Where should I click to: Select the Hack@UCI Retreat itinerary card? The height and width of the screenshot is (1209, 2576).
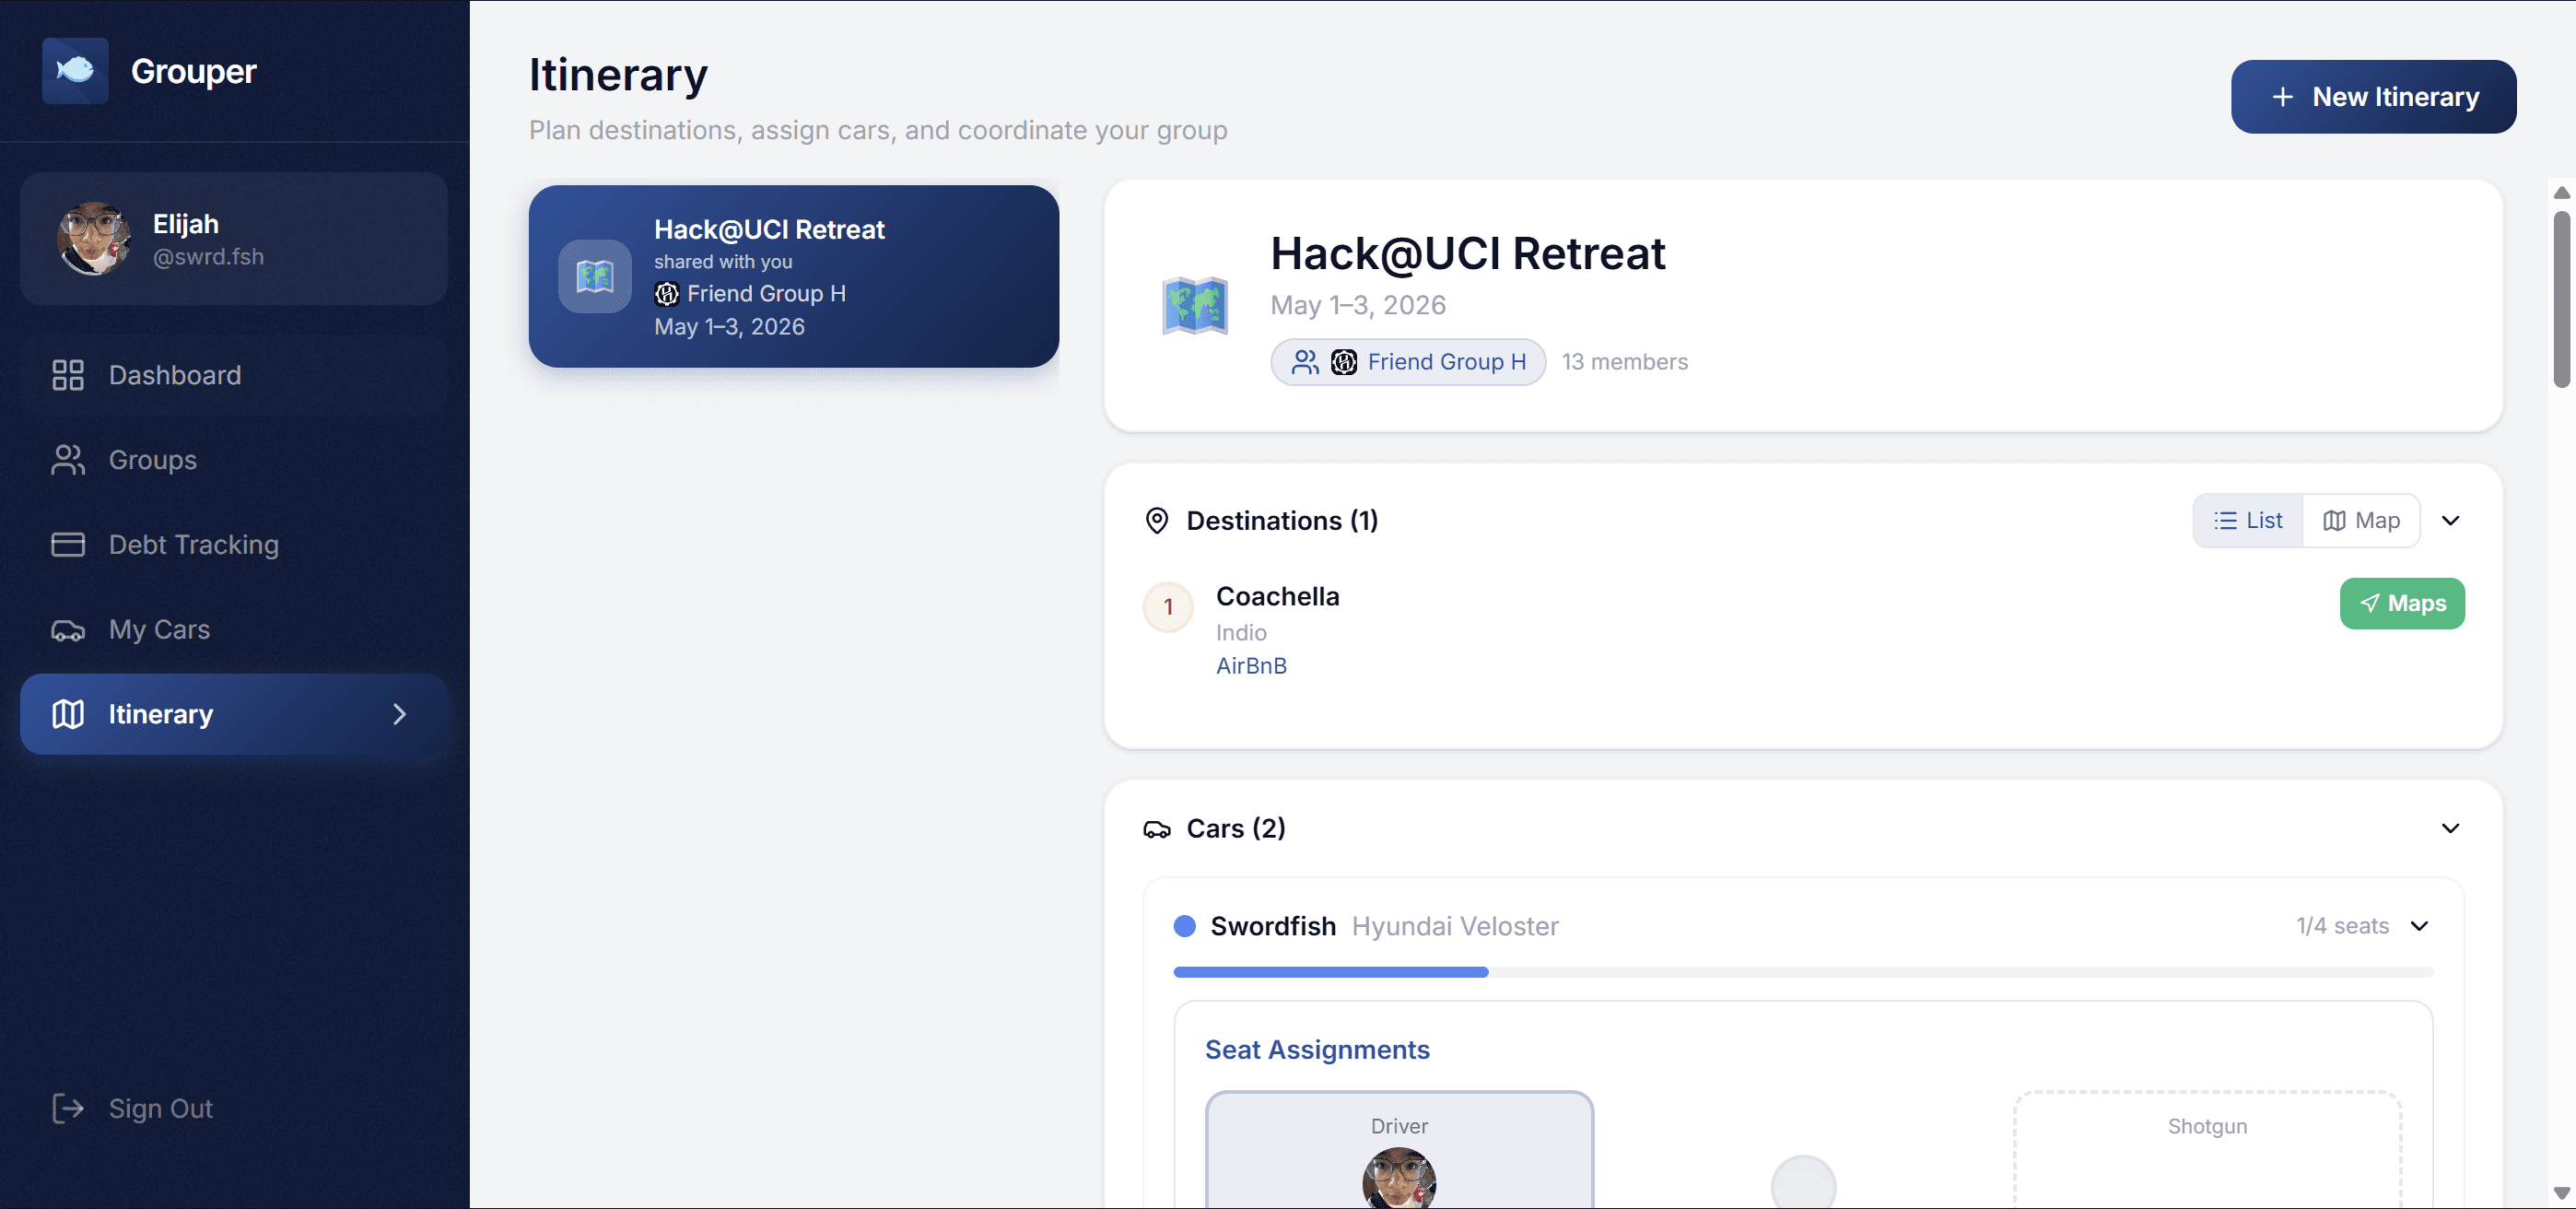[794, 276]
